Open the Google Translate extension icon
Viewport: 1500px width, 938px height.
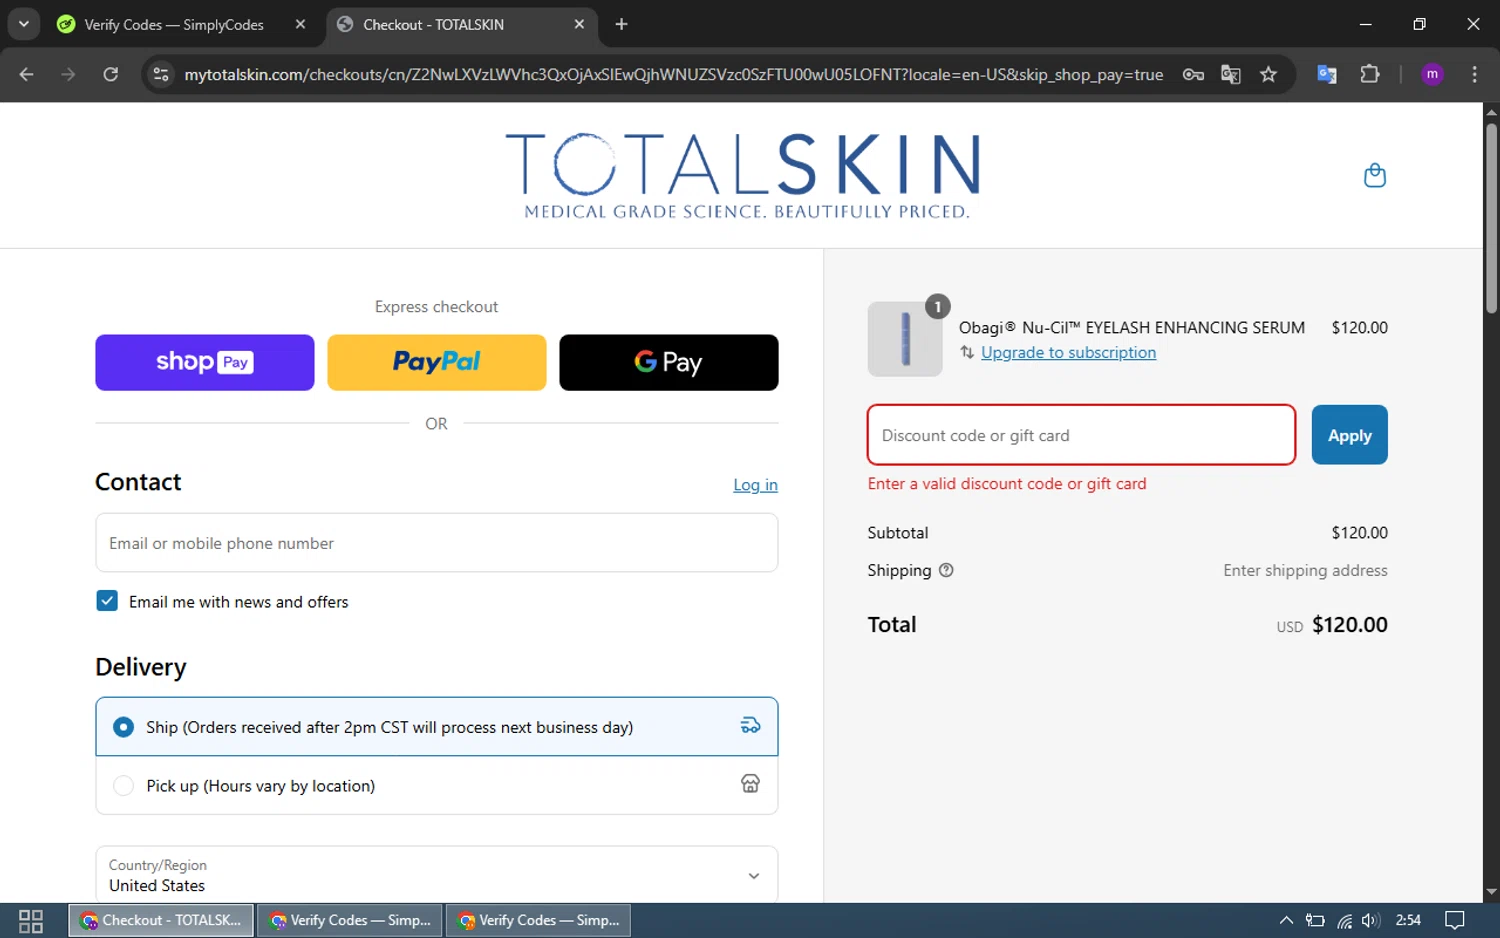pos(1327,74)
